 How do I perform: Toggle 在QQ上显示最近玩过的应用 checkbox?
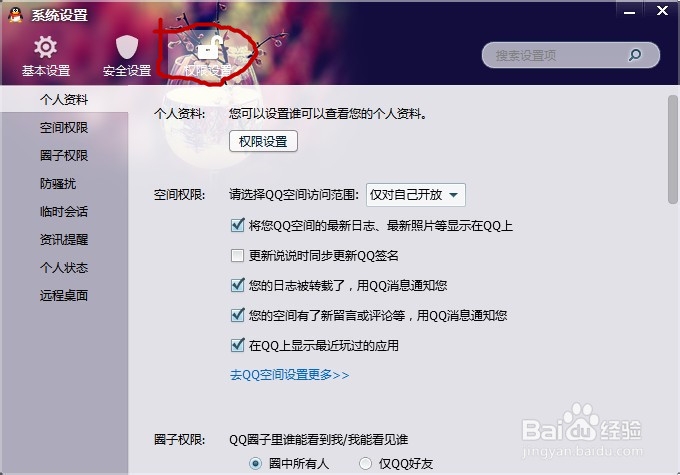point(237,345)
